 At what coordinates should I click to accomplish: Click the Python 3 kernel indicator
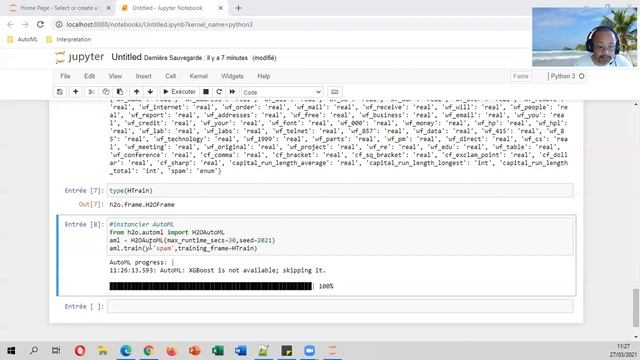point(567,76)
